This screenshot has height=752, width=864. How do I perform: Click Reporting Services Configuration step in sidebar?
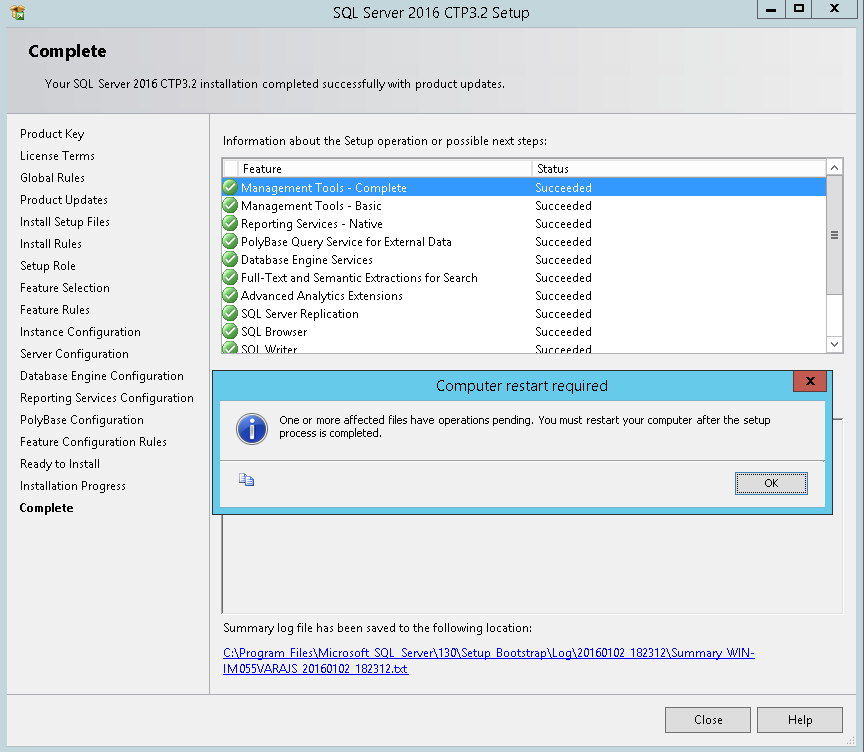tap(107, 398)
